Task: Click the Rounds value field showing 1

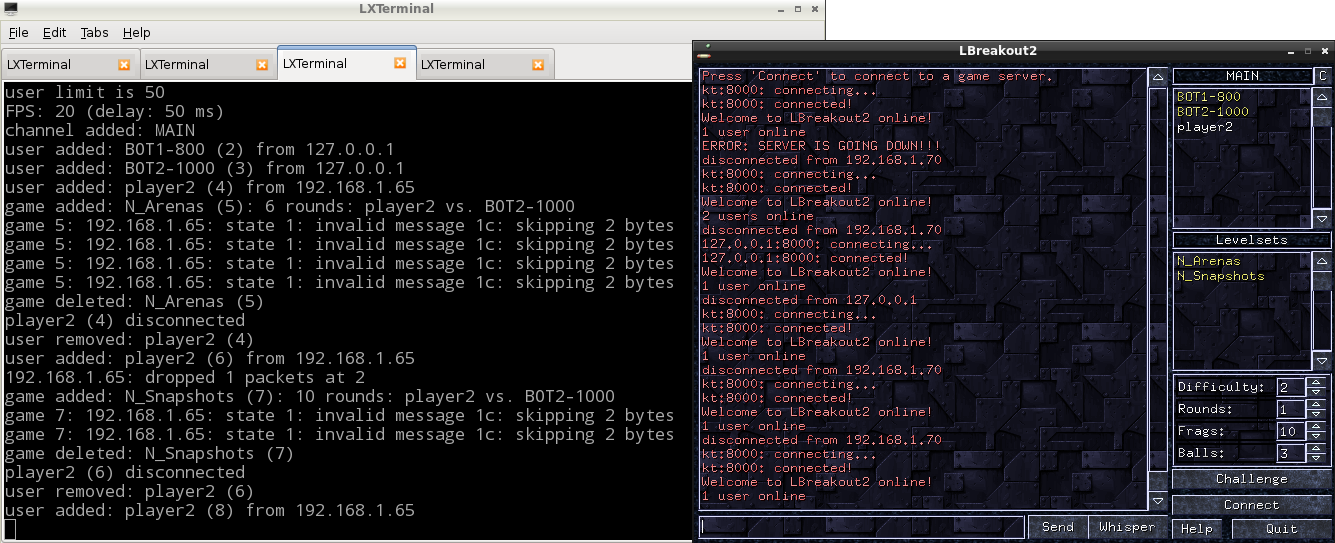Action: coord(1292,409)
